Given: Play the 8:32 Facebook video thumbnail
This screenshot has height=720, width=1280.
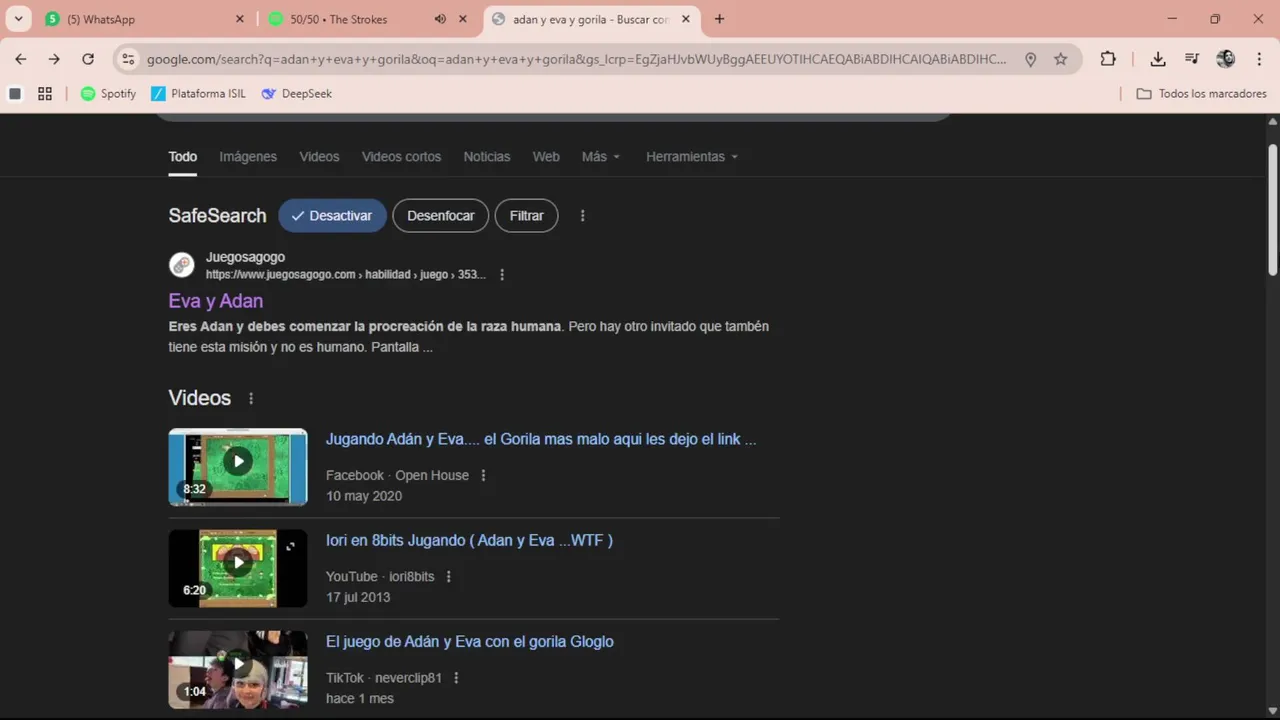Looking at the screenshot, I should 238,467.
